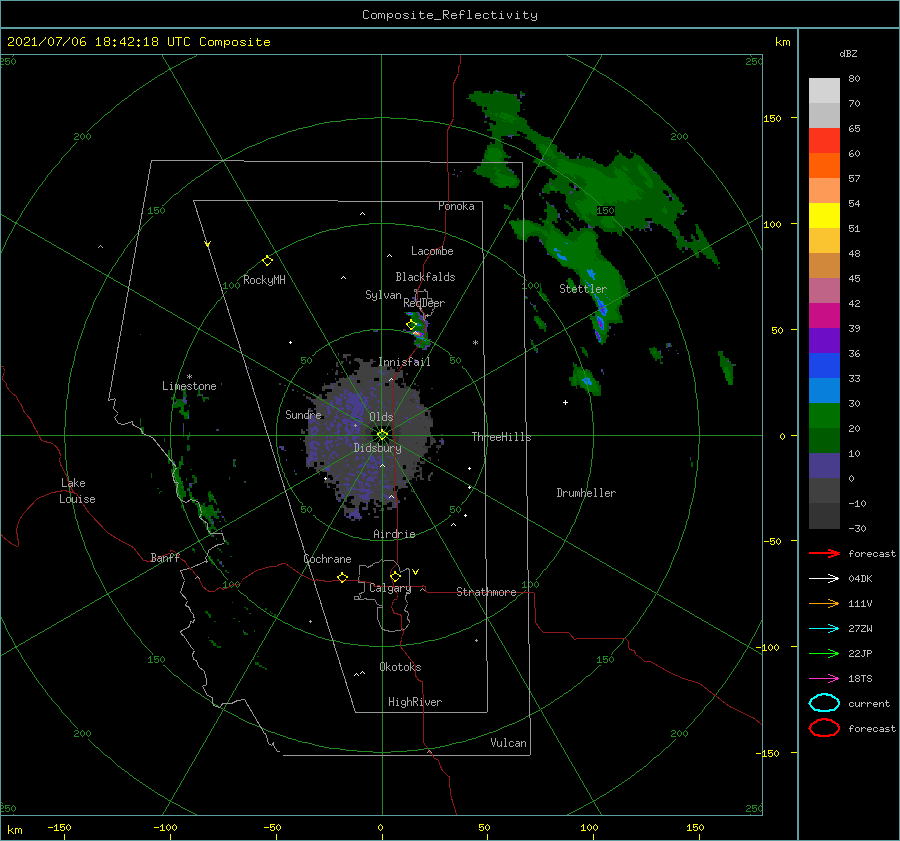Image resolution: width=900 pixels, height=841 pixels.
Task: Click the magenta 18TS arrow in legend
Action: 824,679
